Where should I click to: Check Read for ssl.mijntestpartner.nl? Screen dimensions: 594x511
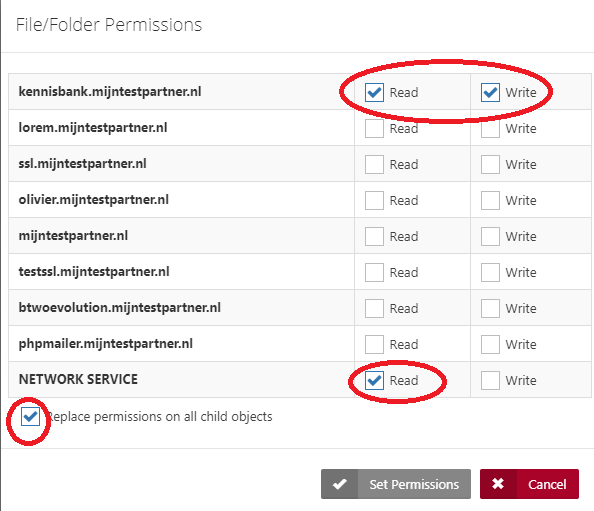pyautogui.click(x=374, y=164)
